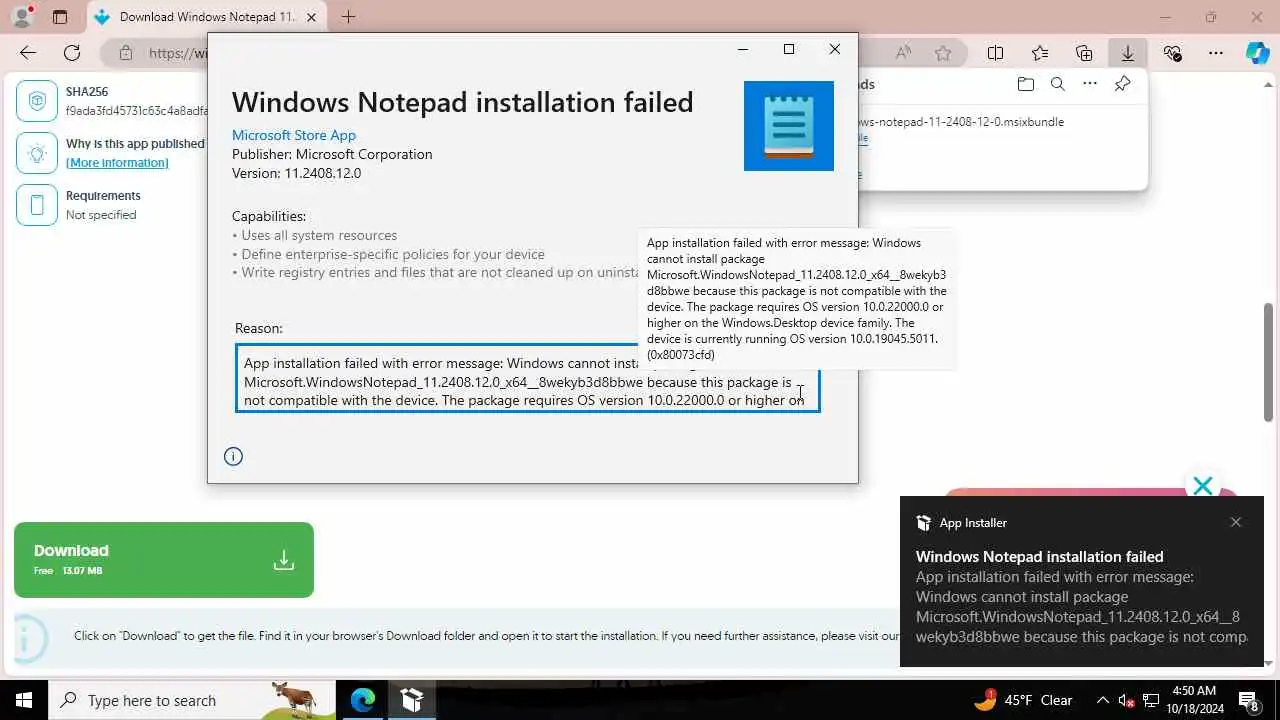Click the browser address bar URL

click(x=177, y=53)
